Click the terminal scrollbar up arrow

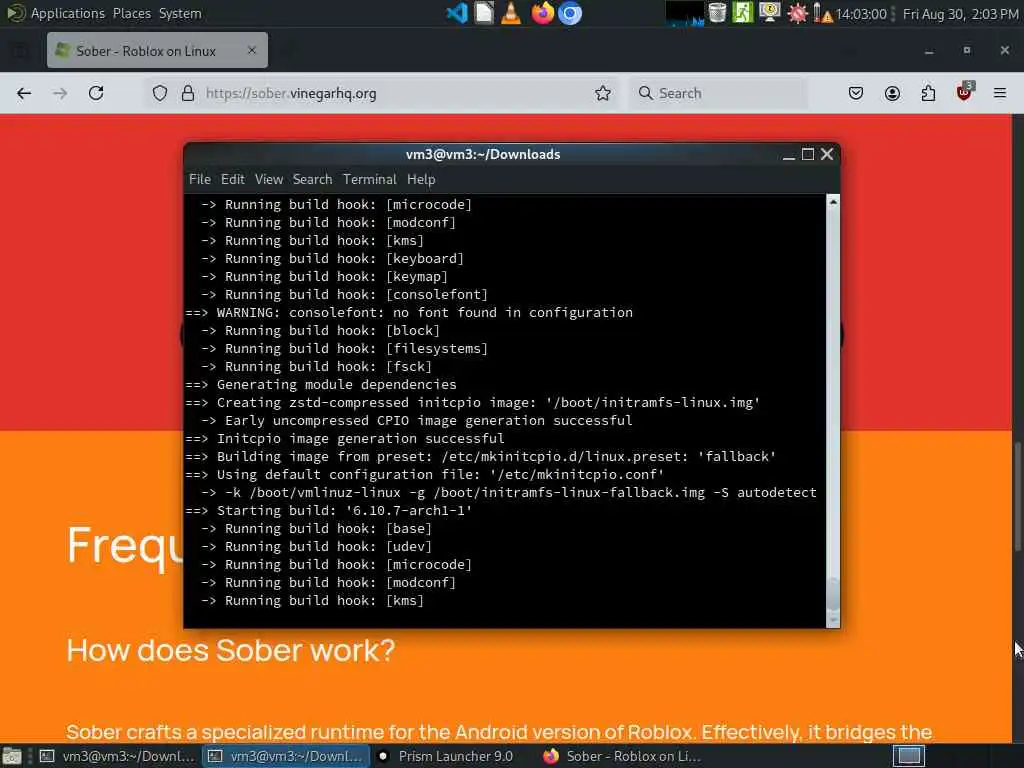pos(833,202)
